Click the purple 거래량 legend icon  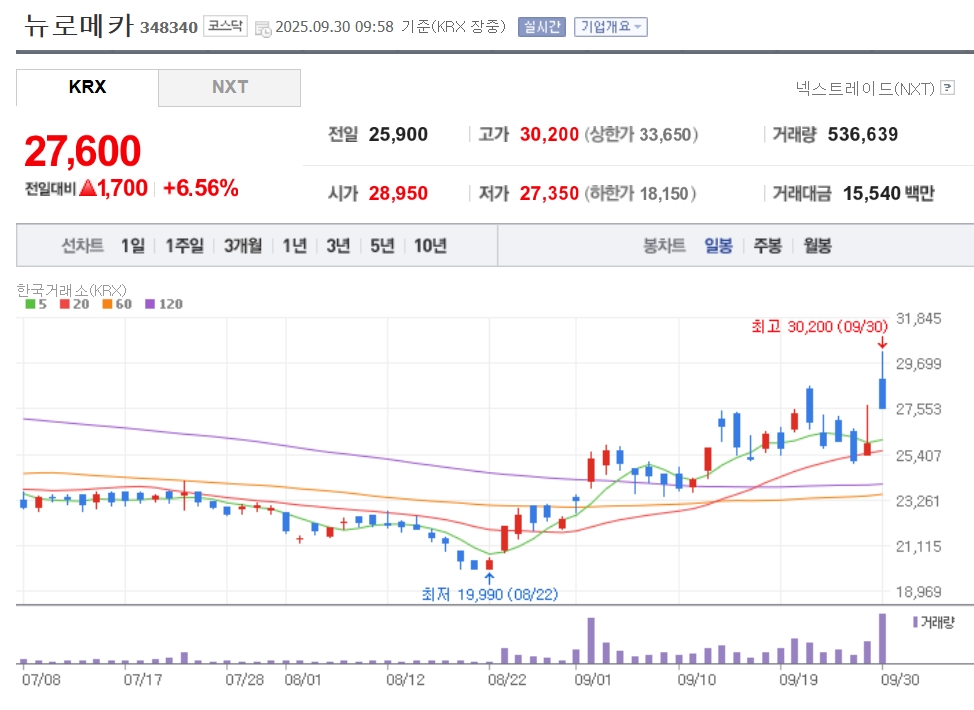click(x=915, y=622)
